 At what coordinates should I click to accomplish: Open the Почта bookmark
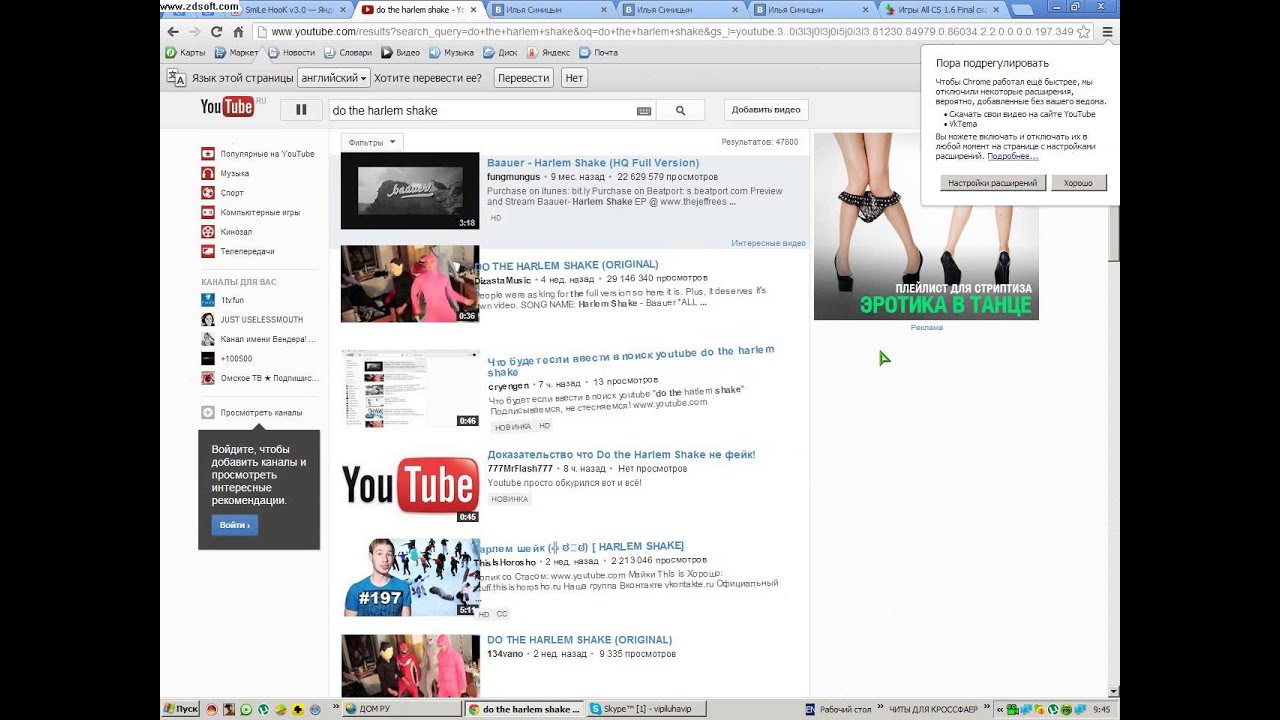(x=599, y=52)
